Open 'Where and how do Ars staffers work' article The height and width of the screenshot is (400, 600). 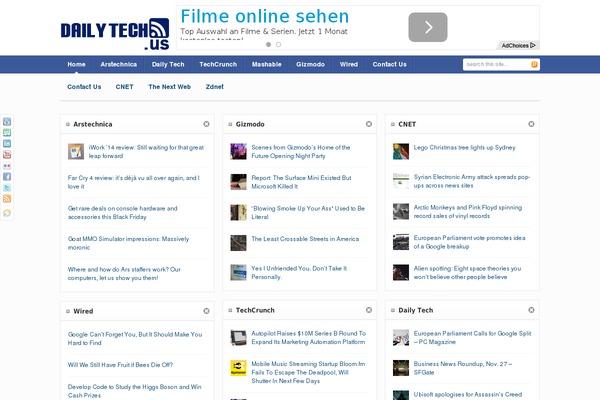pos(124,274)
